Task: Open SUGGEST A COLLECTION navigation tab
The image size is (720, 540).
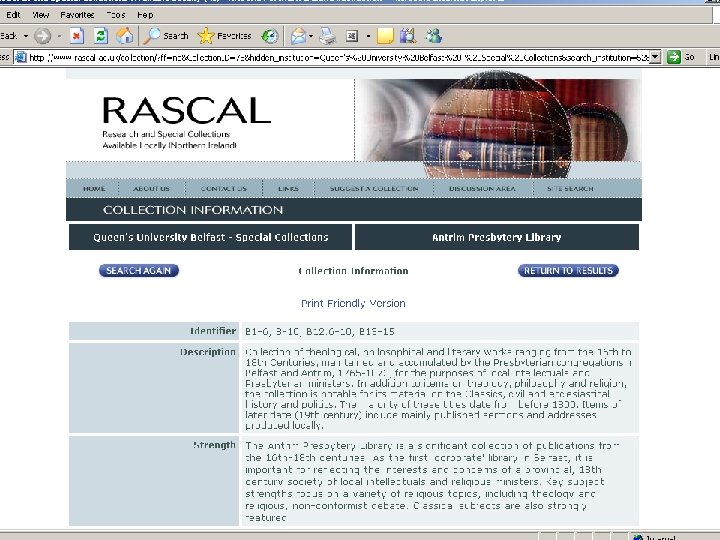Action: [374, 189]
